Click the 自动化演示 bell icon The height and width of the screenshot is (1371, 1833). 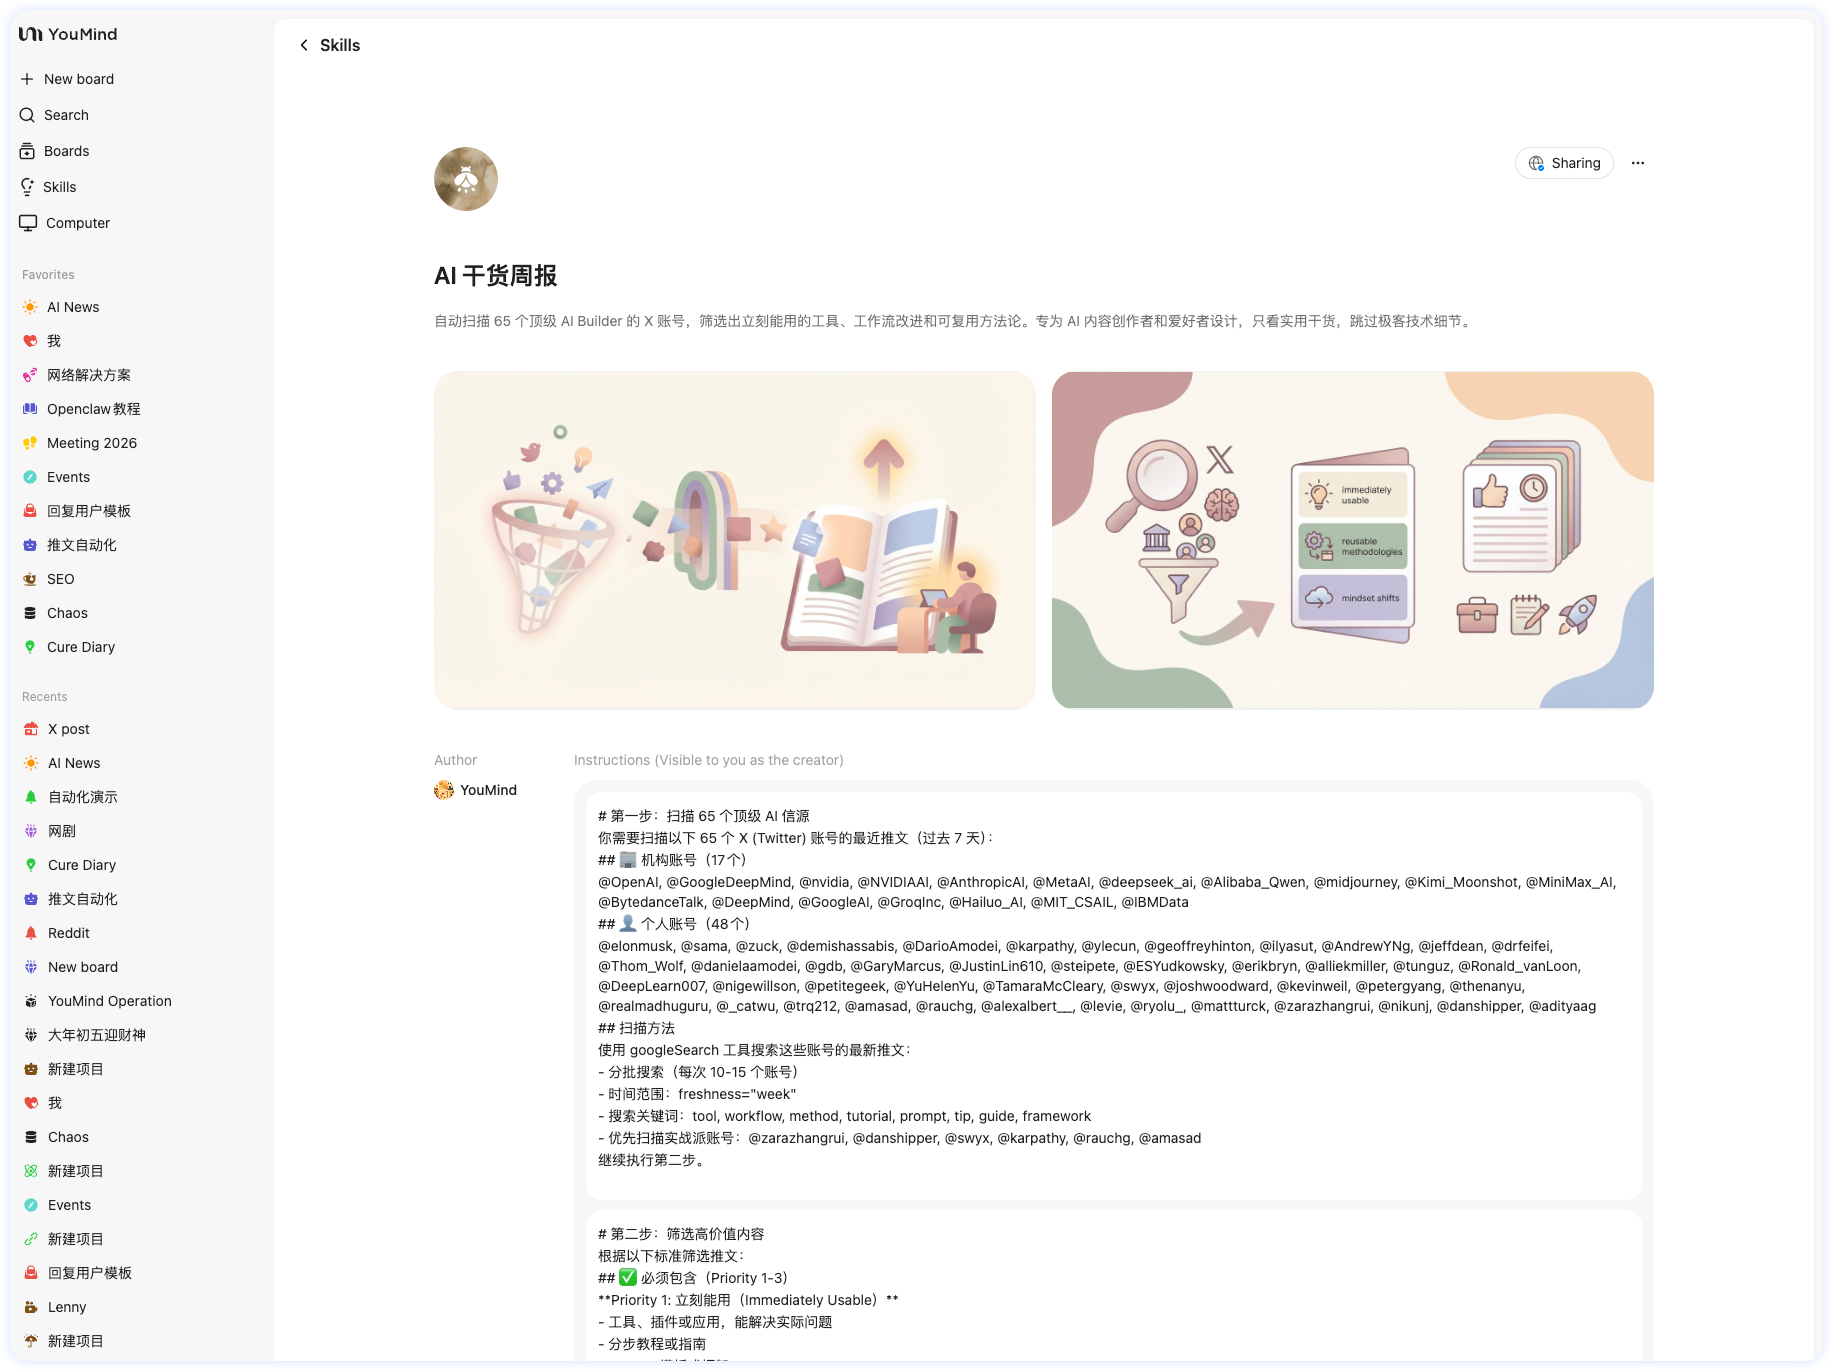click(x=31, y=797)
